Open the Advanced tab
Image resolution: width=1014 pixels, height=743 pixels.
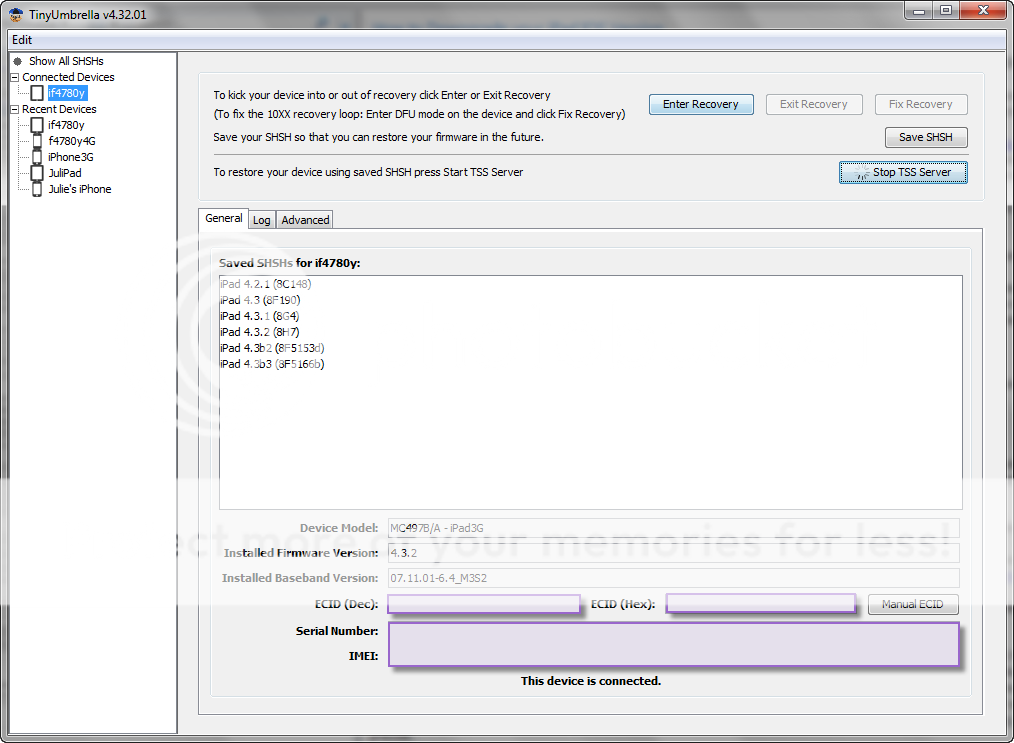click(305, 220)
